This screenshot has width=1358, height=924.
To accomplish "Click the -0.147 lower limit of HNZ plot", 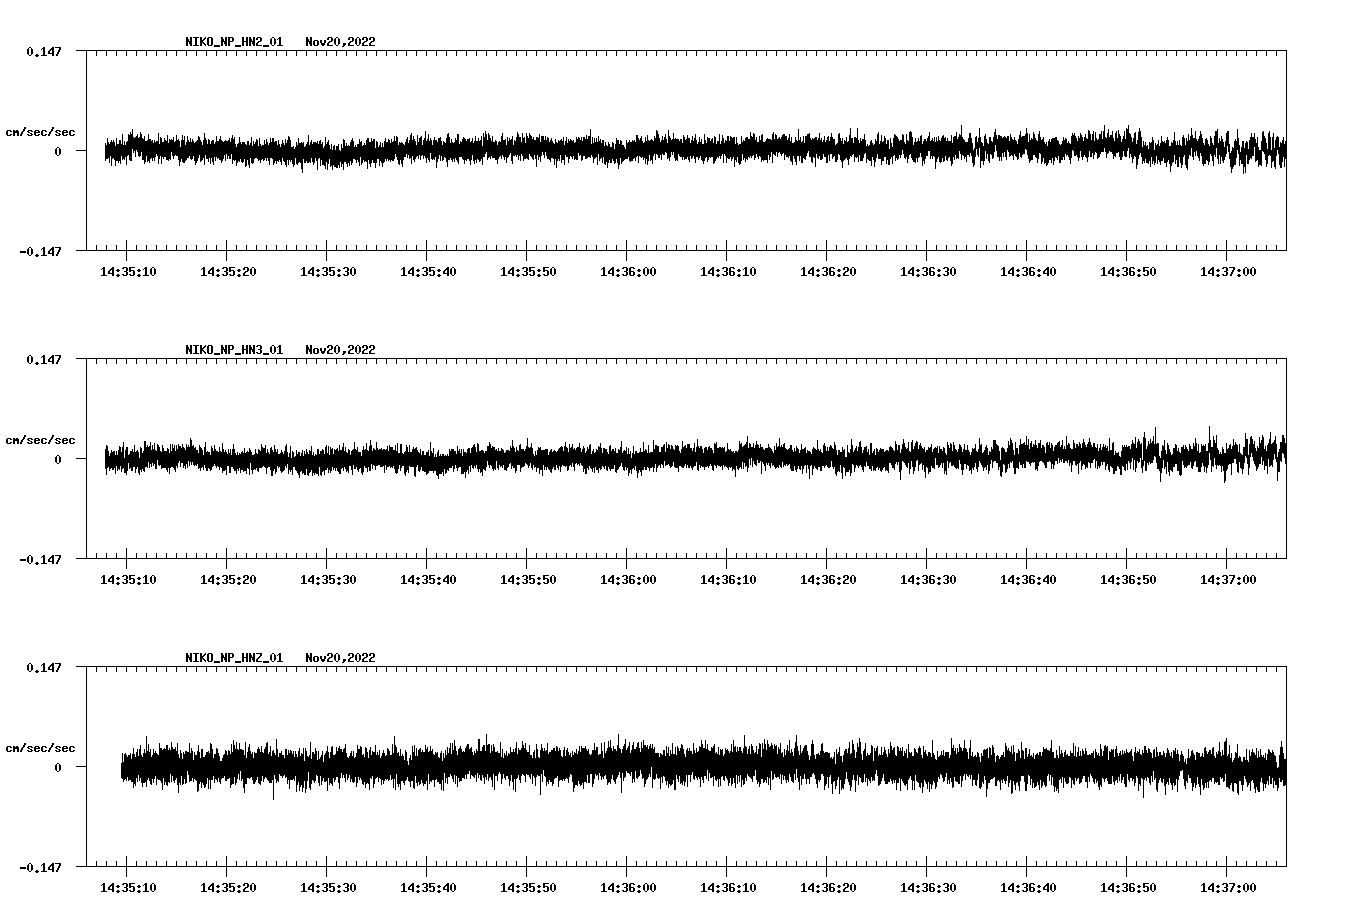I will [x=40, y=868].
